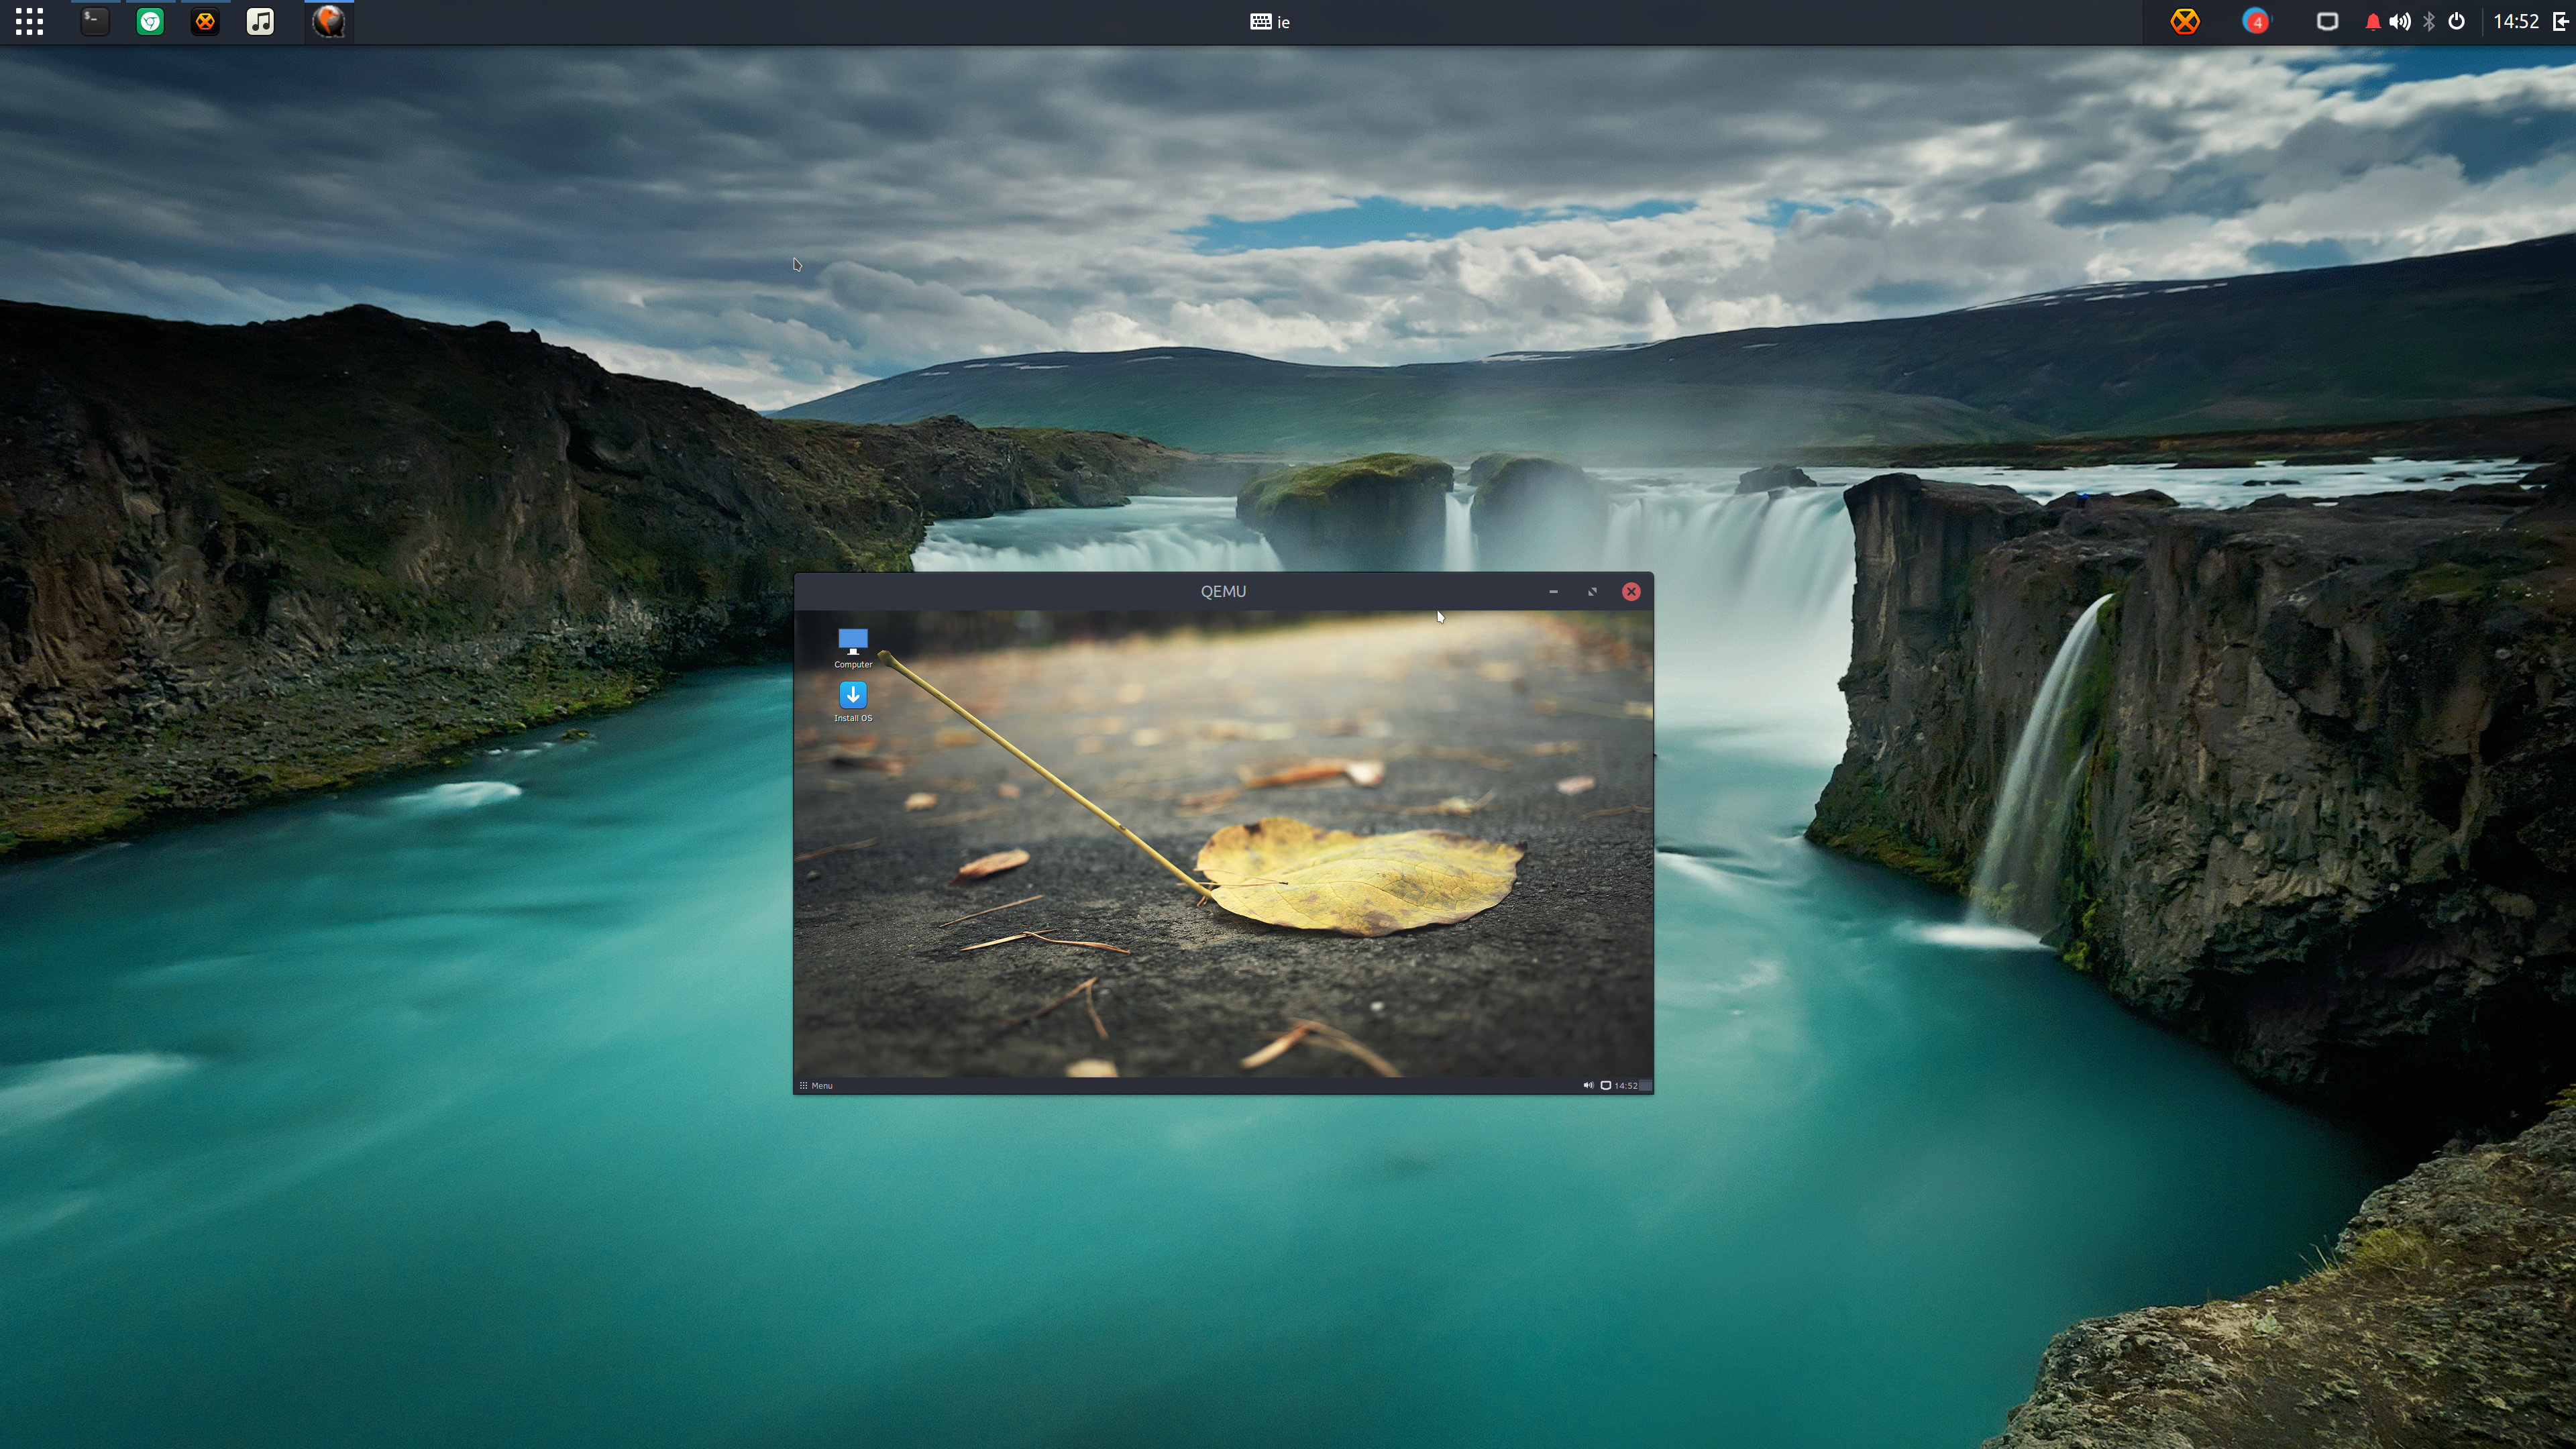The width and height of the screenshot is (2576, 1449).
Task: Click the log out session icon
Action: click(x=2562, y=22)
